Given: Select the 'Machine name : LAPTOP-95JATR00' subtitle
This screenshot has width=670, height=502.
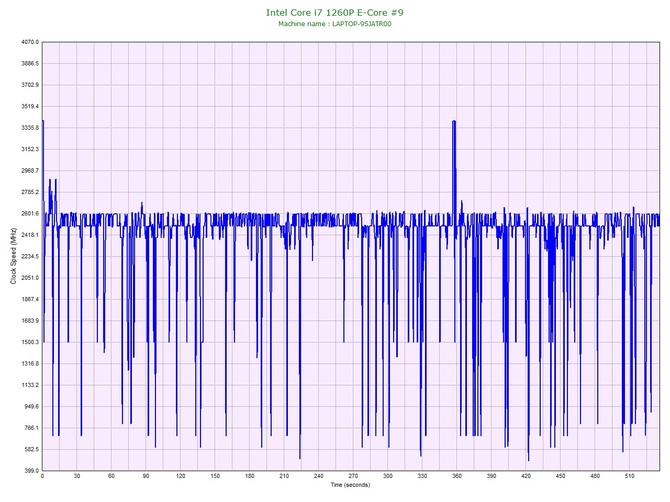Looking at the screenshot, I should pyautogui.click(x=335, y=24).
